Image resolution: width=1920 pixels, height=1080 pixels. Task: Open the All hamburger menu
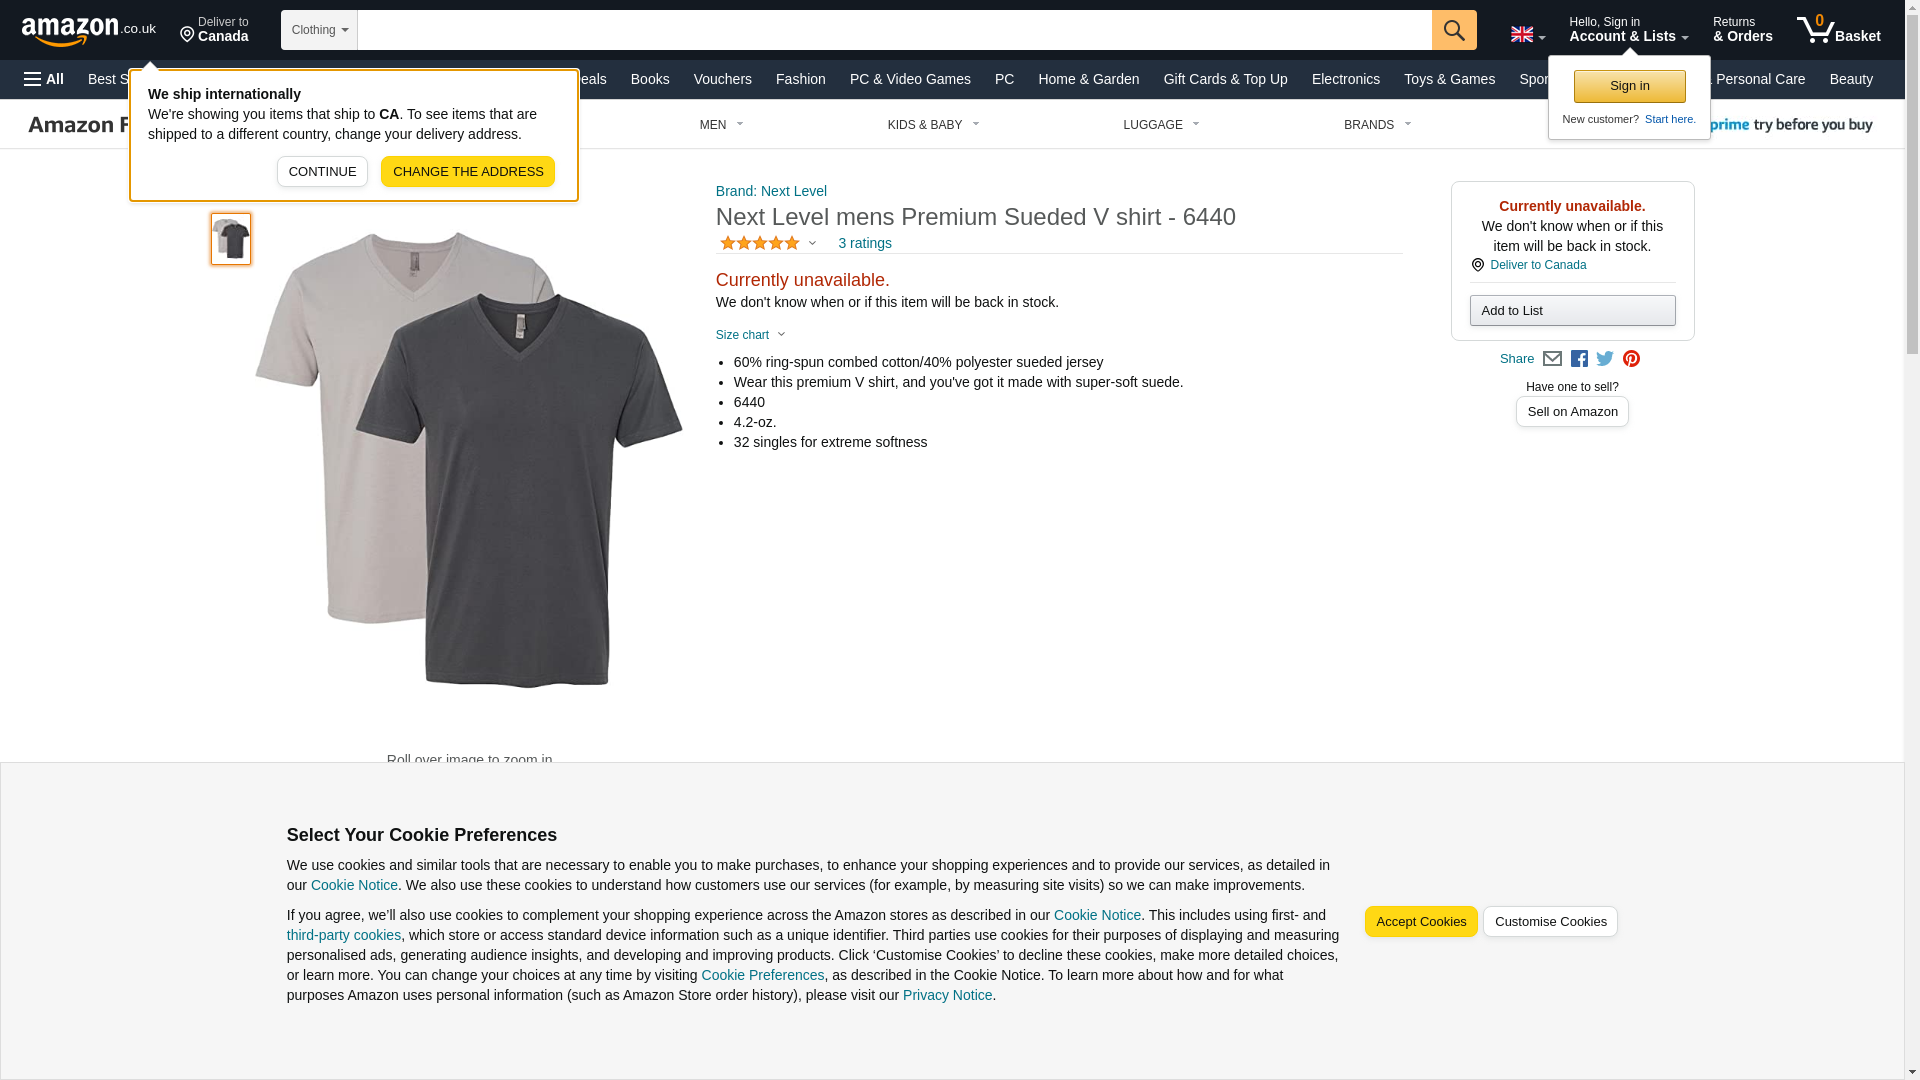(x=44, y=79)
